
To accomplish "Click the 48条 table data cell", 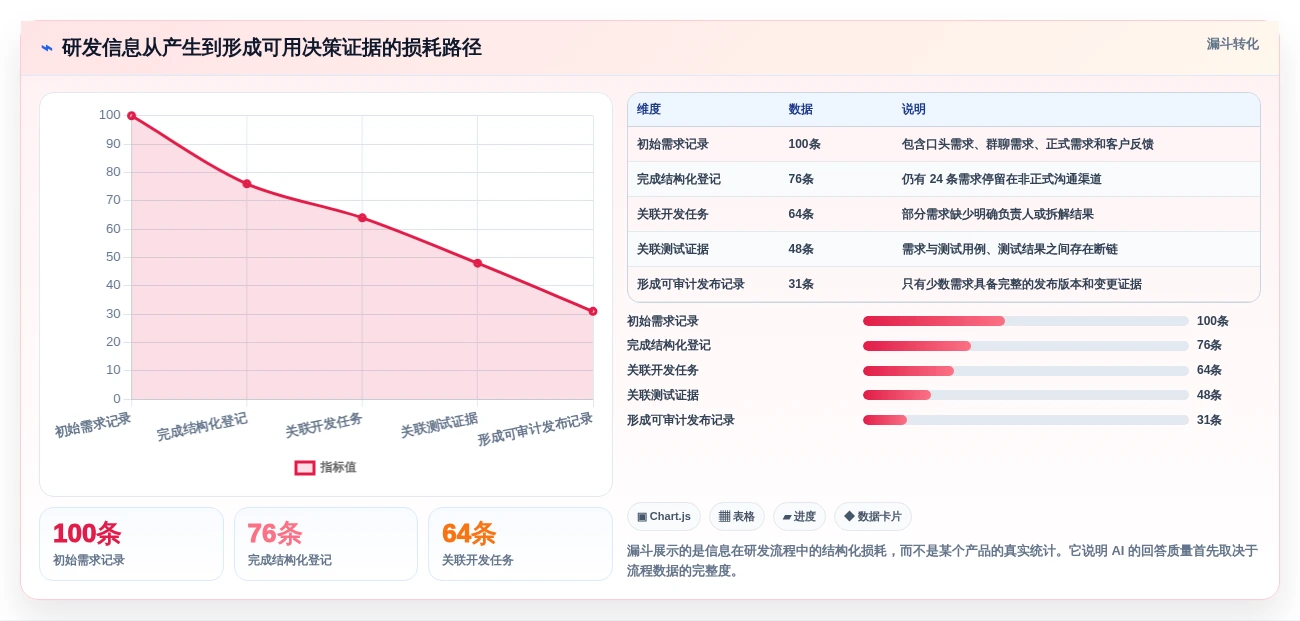I will 801,249.
